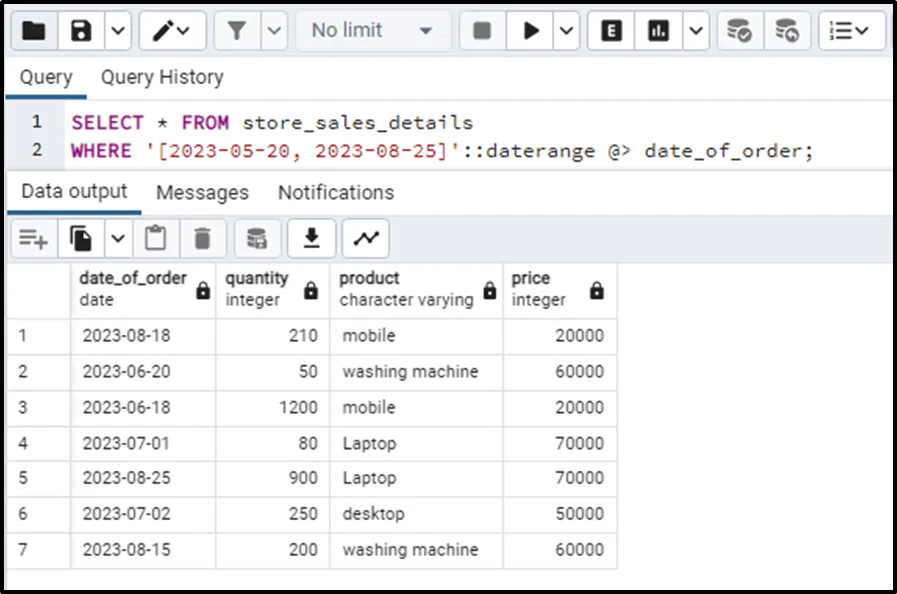This screenshot has width=897, height=594.
Task: Click the Rollback database icon
Action: click(x=787, y=31)
